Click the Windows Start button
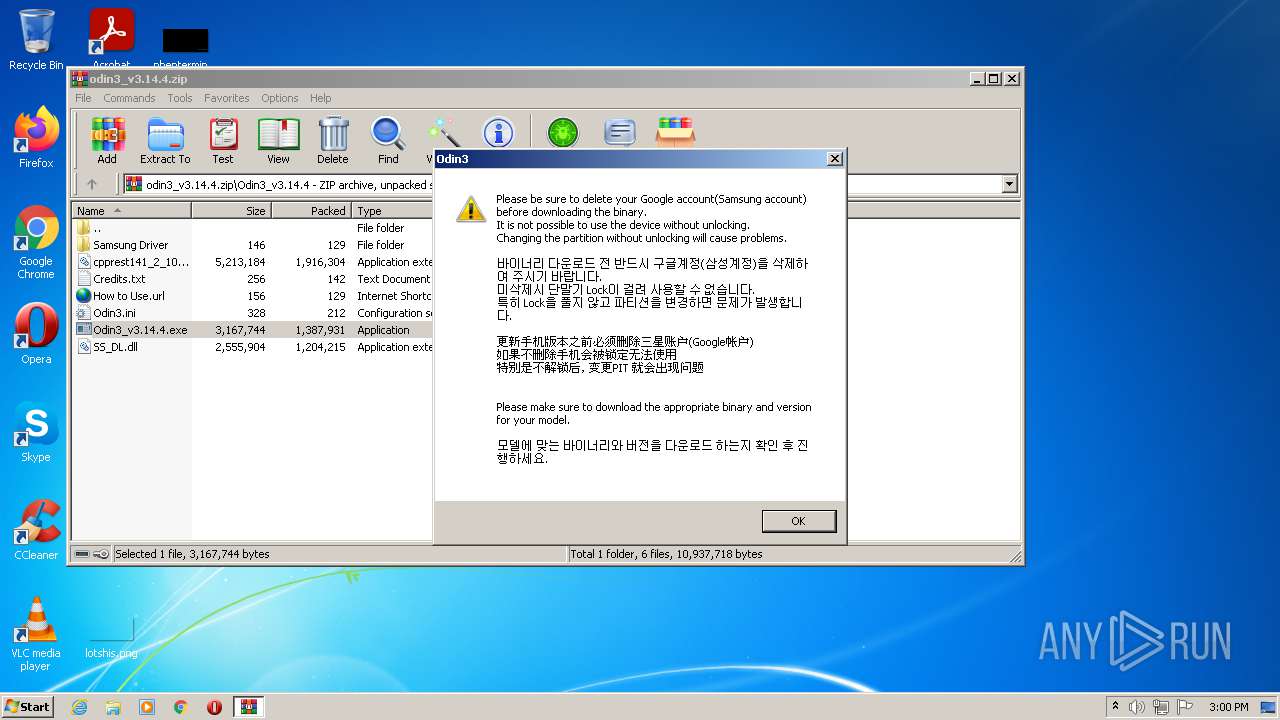This screenshot has height=720, width=1280. pyautogui.click(x=27, y=706)
